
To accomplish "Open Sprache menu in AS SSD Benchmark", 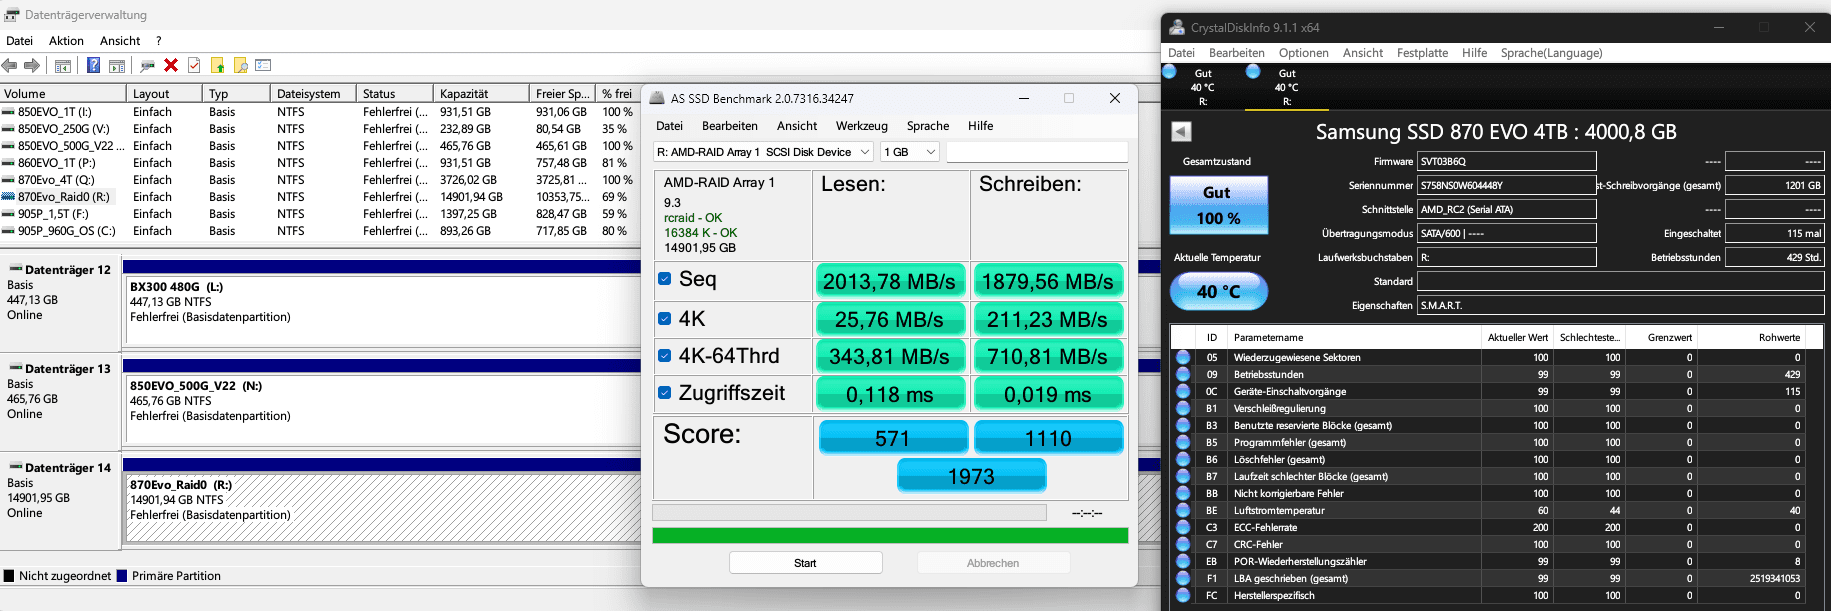I will tap(928, 126).
